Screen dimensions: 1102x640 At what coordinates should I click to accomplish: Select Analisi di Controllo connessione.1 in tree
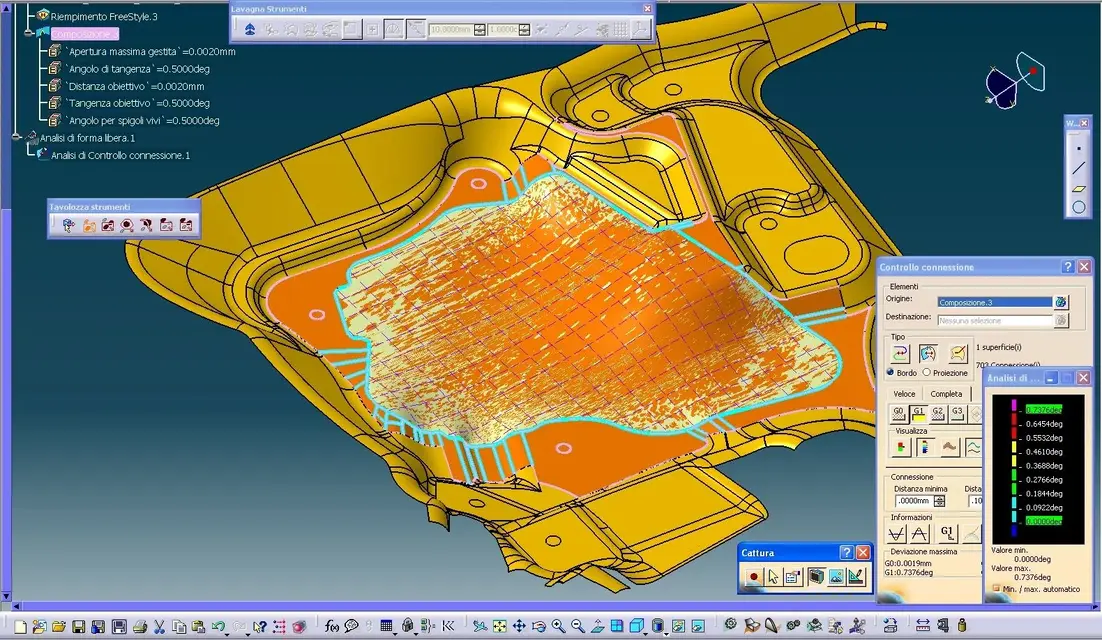[x=119, y=155]
